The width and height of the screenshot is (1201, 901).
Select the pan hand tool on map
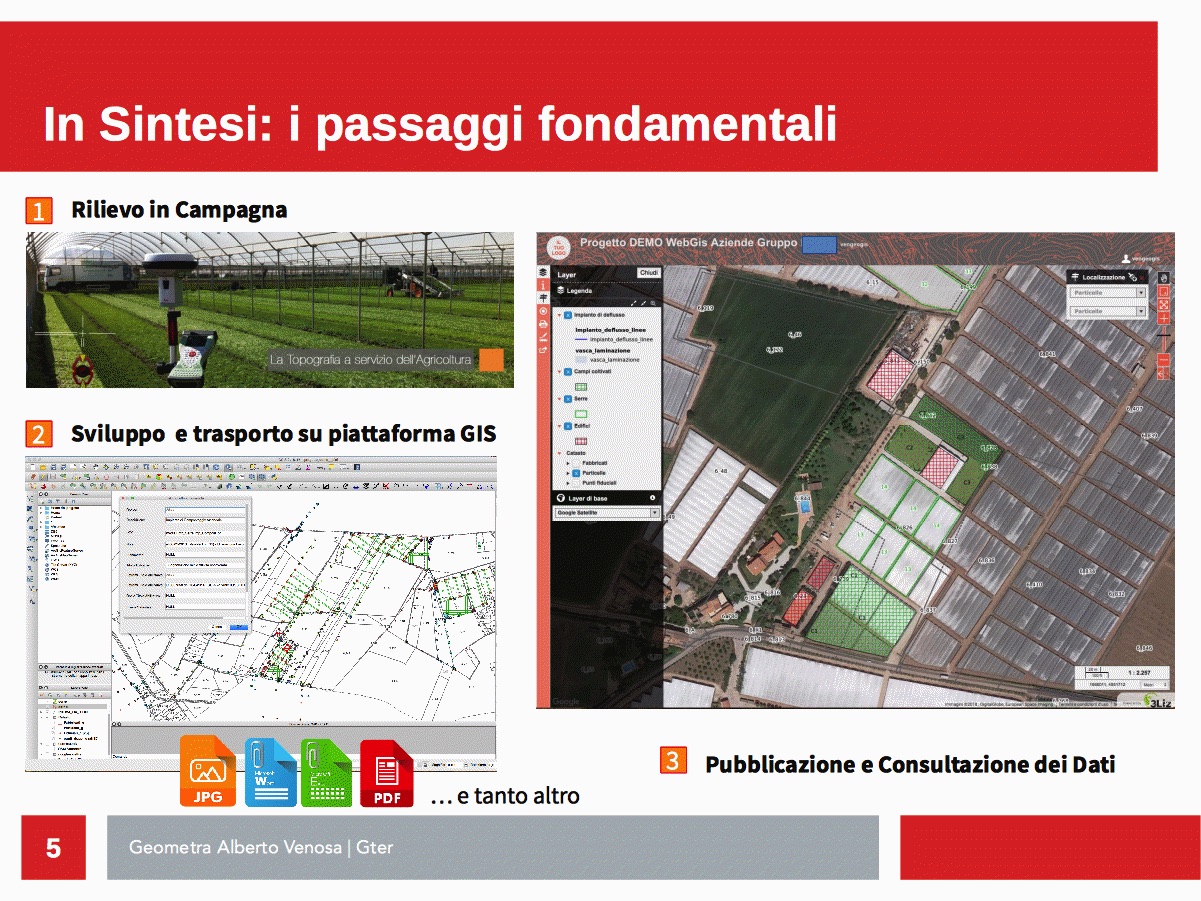[x=1163, y=277]
